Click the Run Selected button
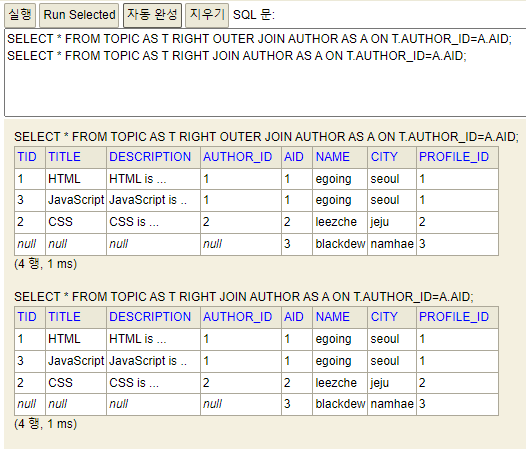Image resolution: width=526 pixels, height=449 pixels. point(79,15)
